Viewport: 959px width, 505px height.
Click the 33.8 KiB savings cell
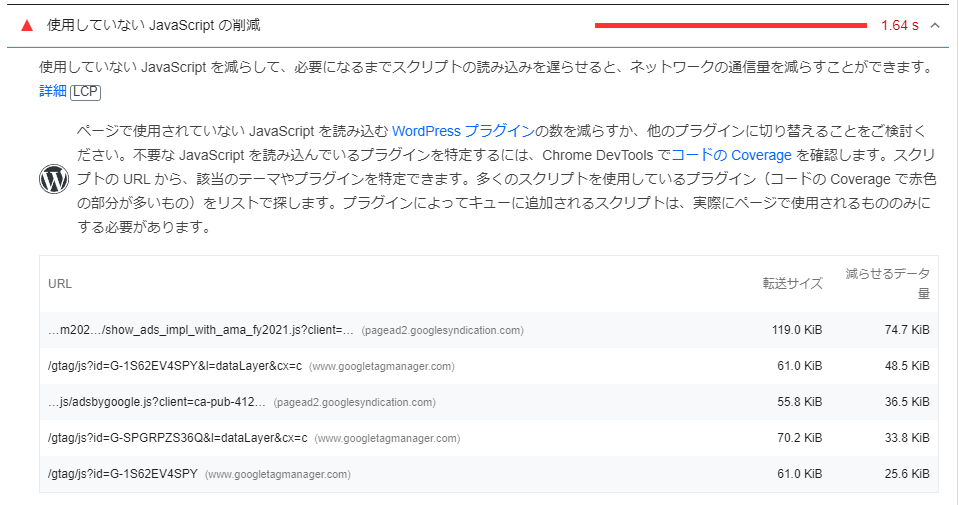coord(907,438)
